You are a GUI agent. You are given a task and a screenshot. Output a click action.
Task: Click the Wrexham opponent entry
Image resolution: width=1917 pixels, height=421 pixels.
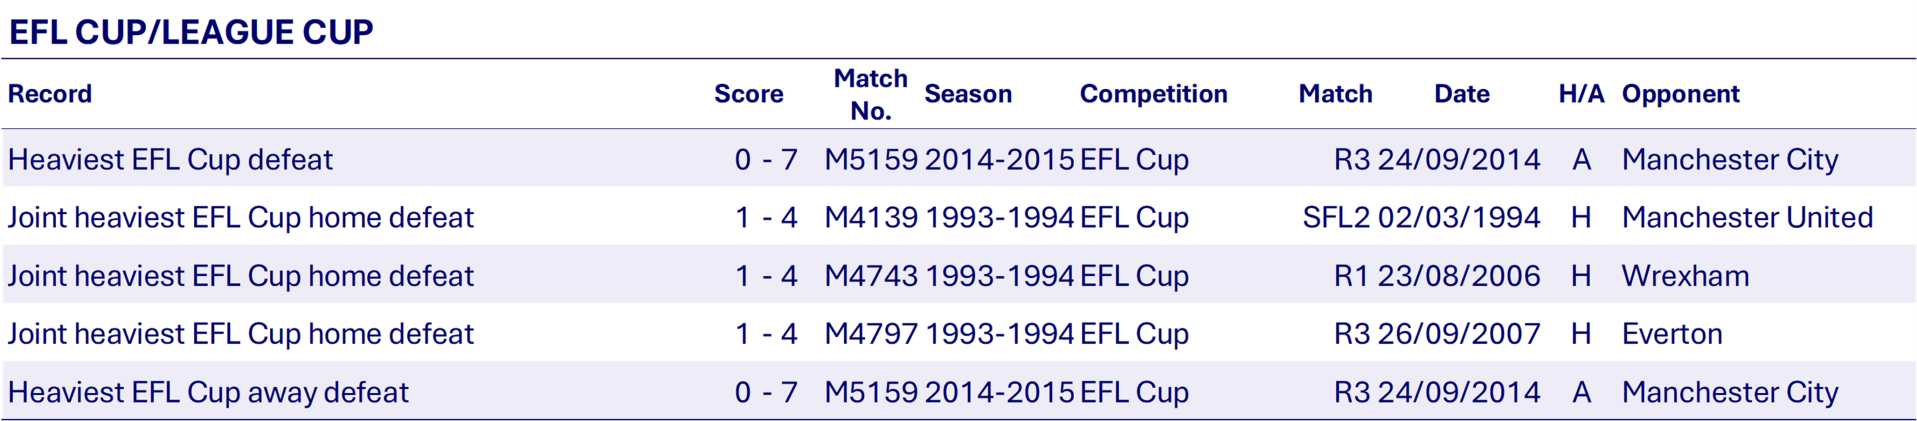[x=1685, y=275]
